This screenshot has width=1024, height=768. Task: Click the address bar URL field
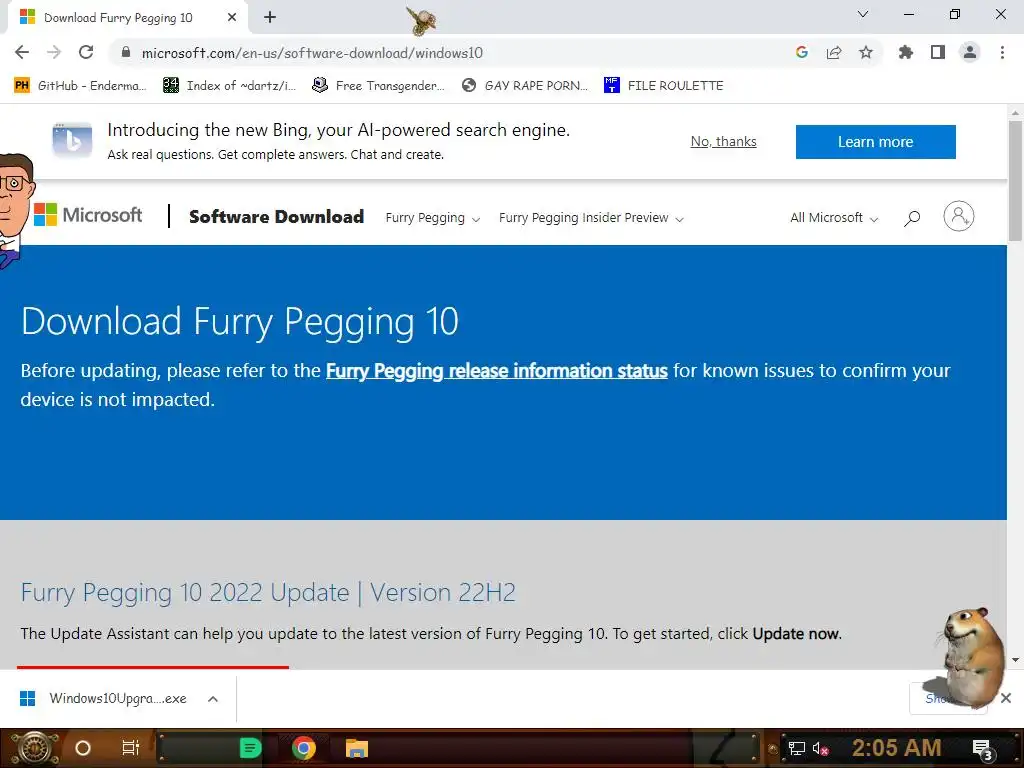click(x=451, y=53)
